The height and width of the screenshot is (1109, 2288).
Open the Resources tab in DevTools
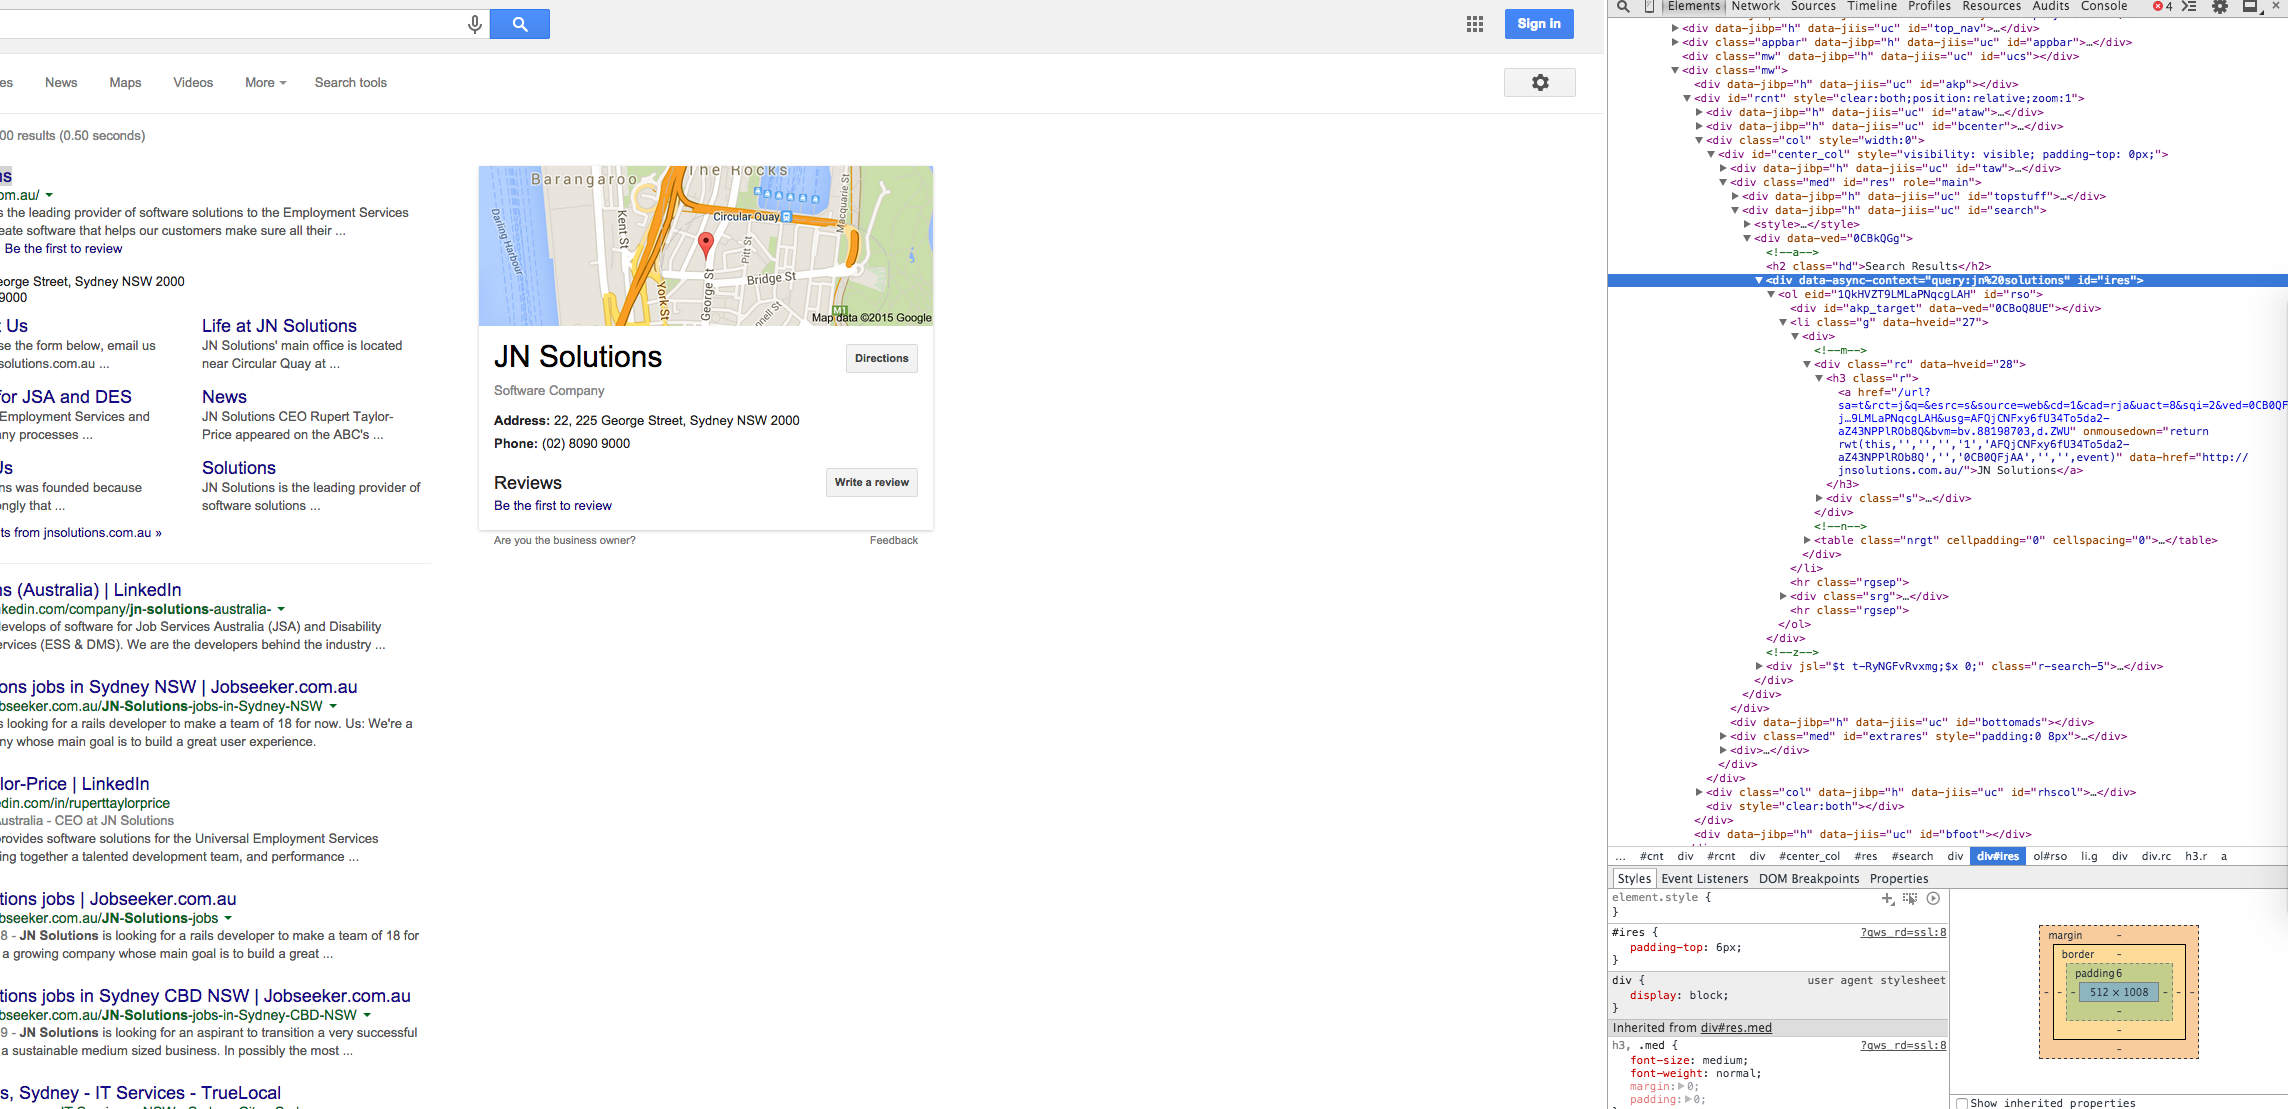[1992, 6]
